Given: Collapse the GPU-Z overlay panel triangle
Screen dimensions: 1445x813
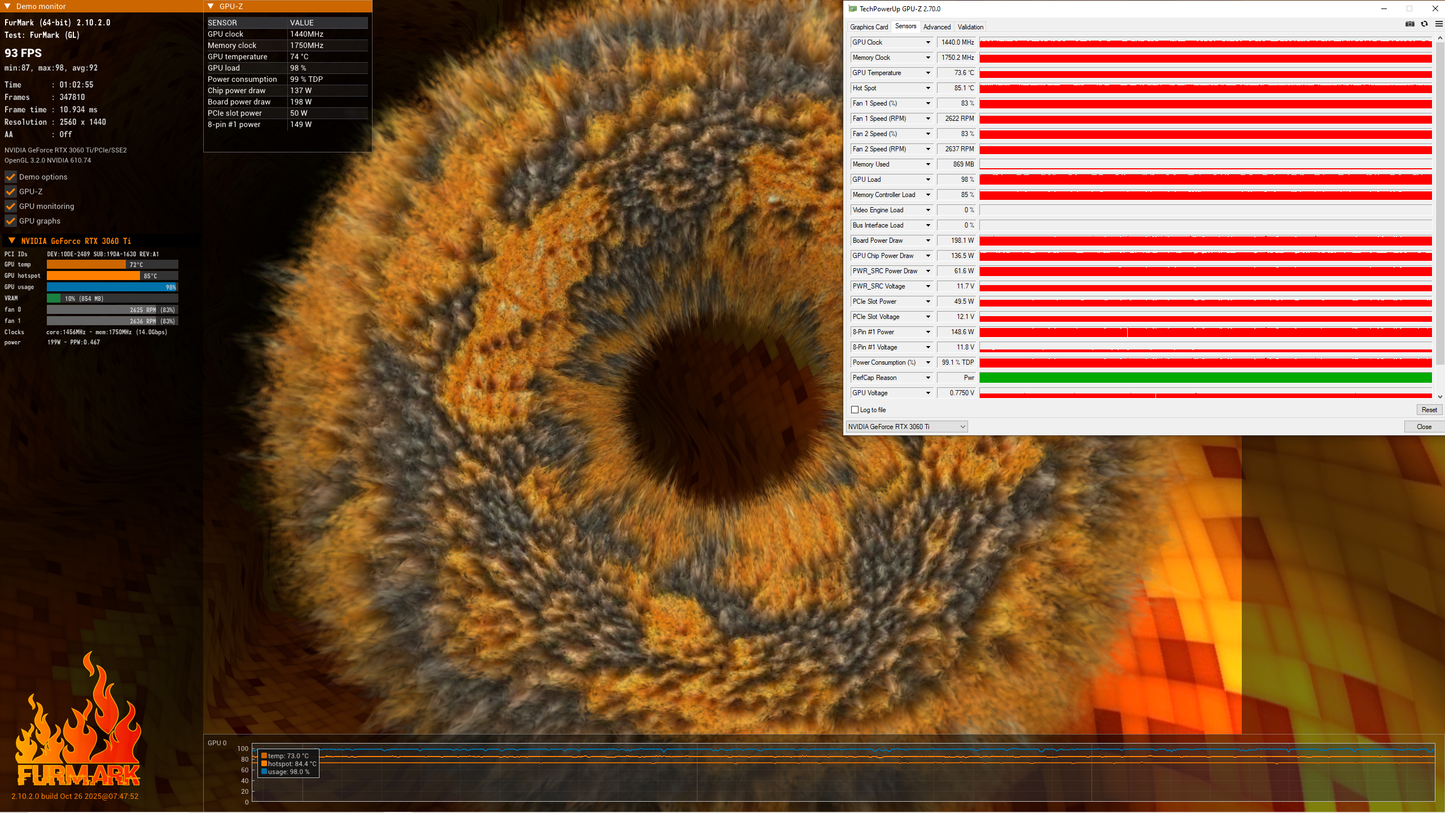Looking at the screenshot, I should [x=211, y=6].
